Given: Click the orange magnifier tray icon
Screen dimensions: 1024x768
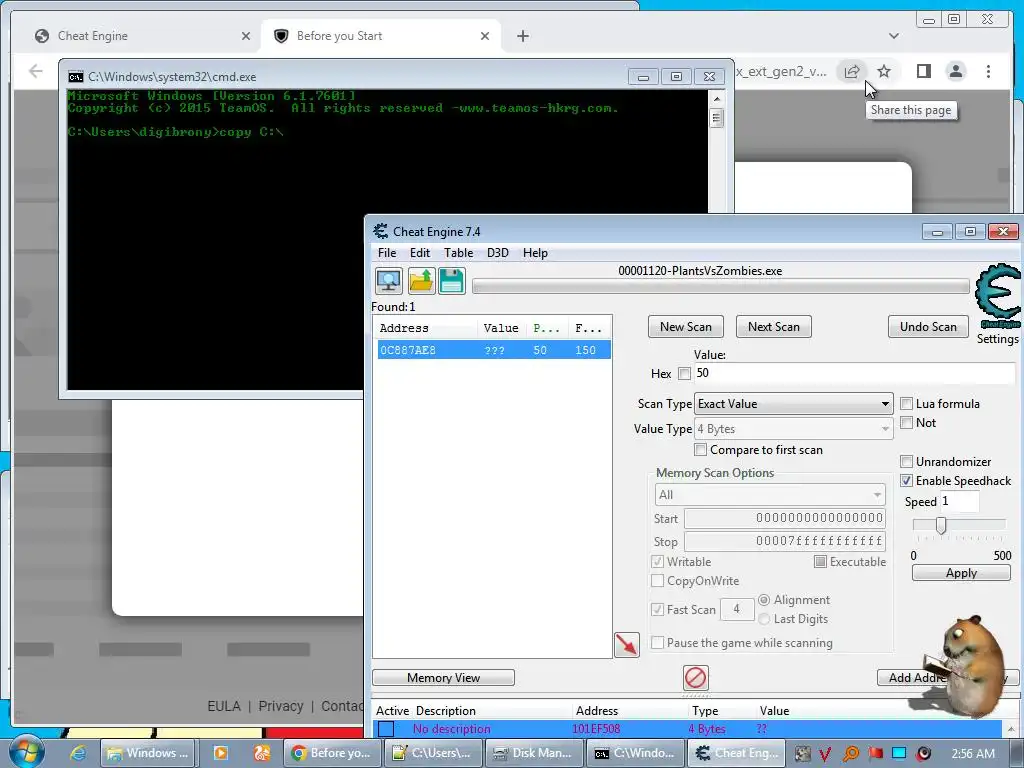Looking at the screenshot, I should 850,754.
